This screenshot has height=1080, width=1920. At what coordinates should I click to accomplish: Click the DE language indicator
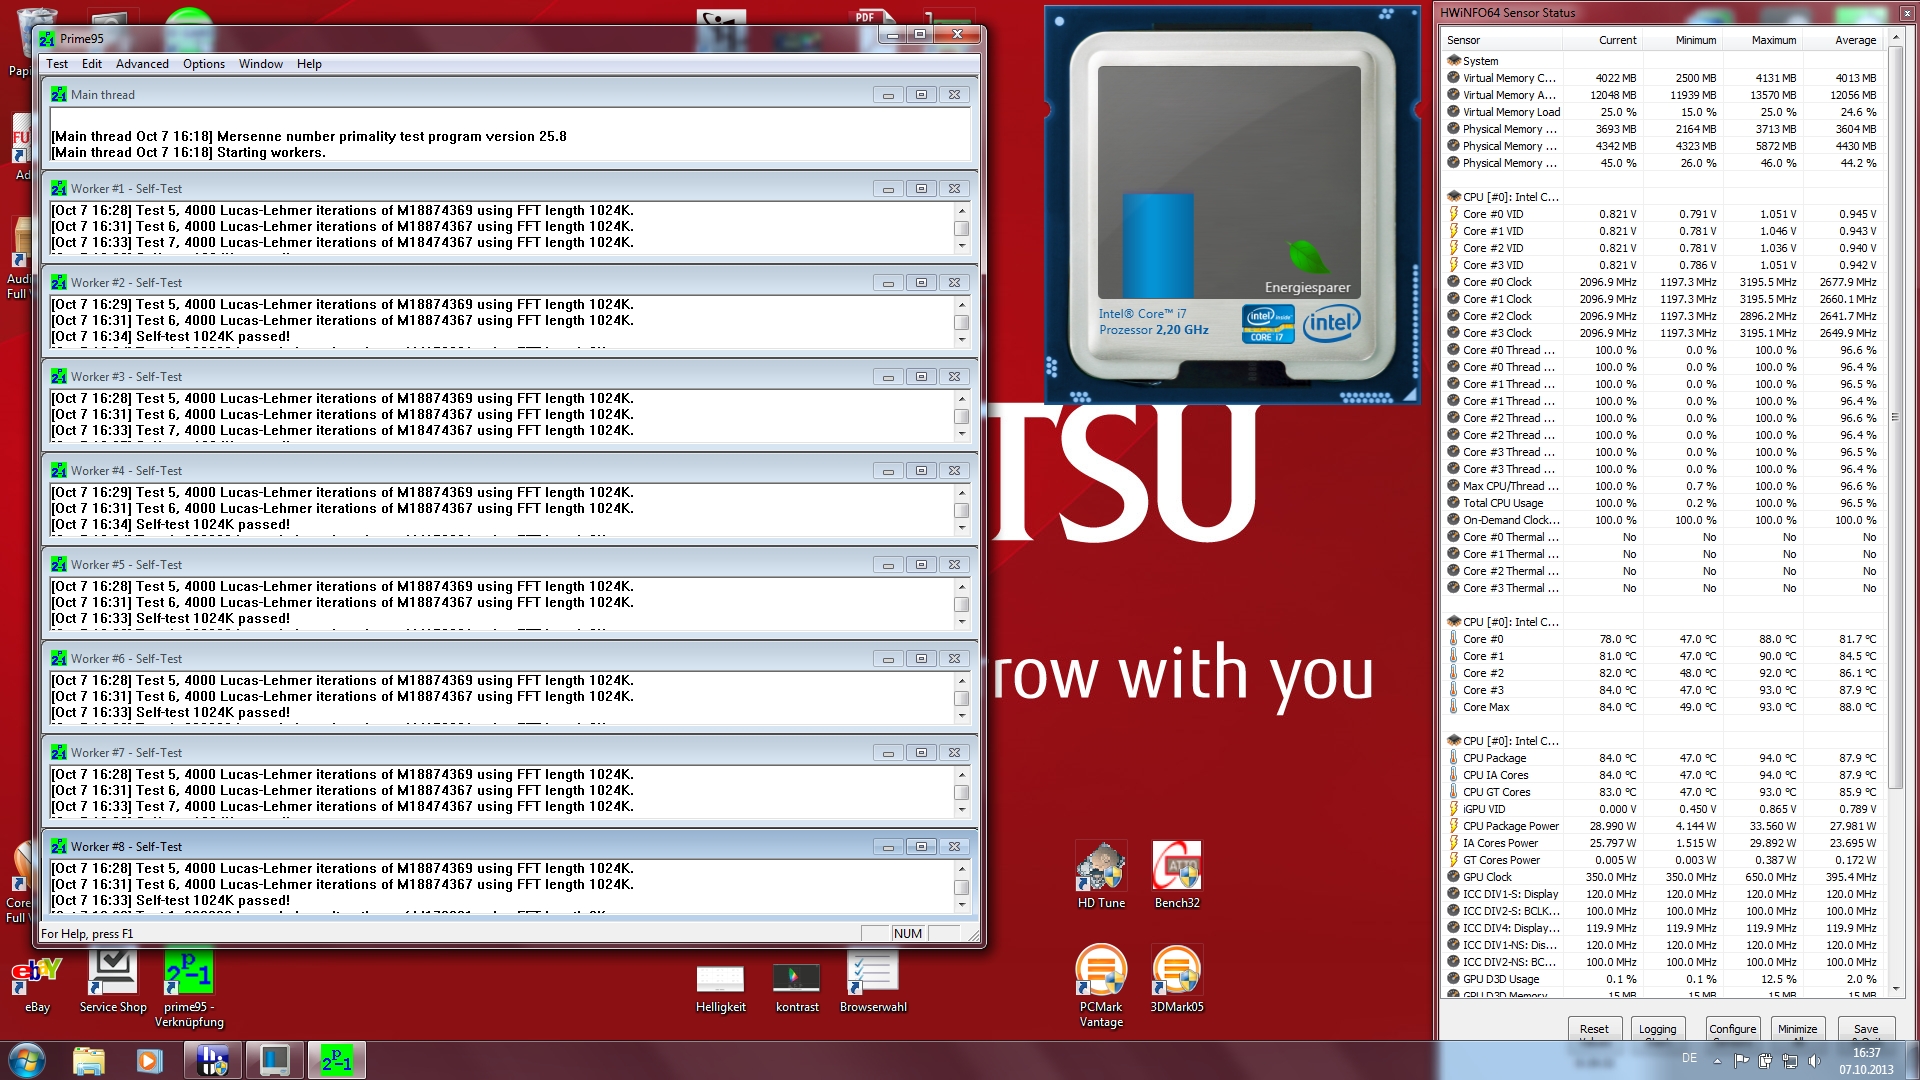tap(1689, 1058)
